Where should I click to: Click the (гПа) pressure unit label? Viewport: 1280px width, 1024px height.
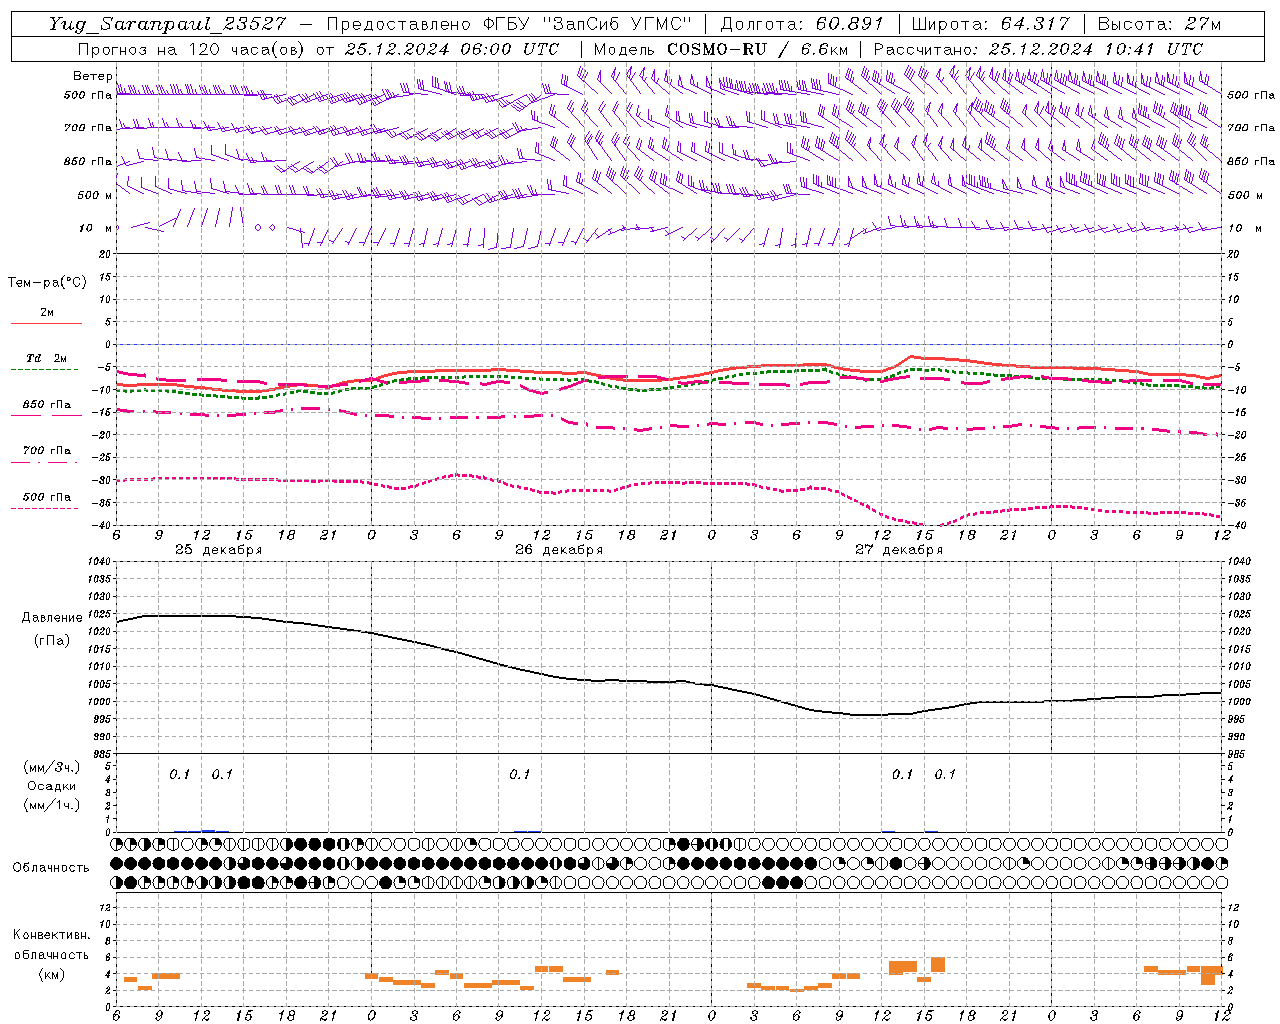(x=52, y=640)
